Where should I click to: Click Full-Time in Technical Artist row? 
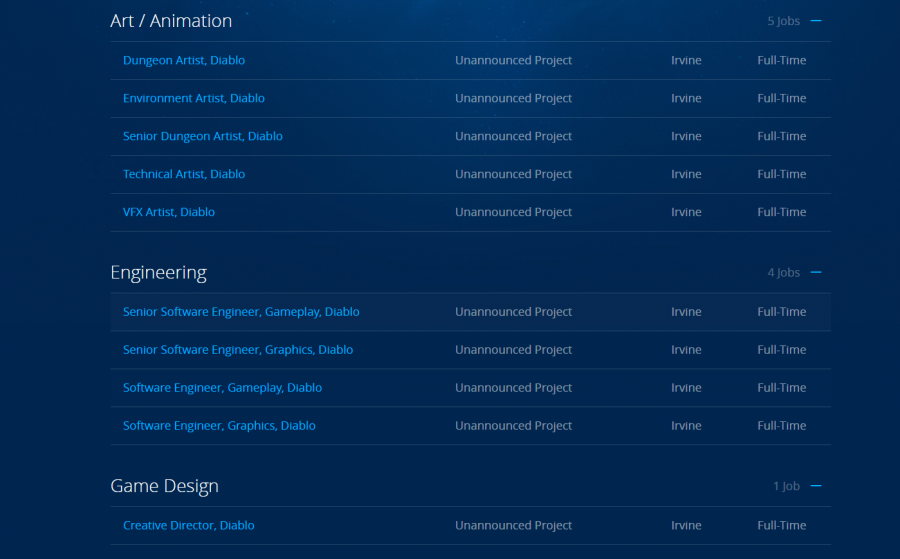pos(781,174)
